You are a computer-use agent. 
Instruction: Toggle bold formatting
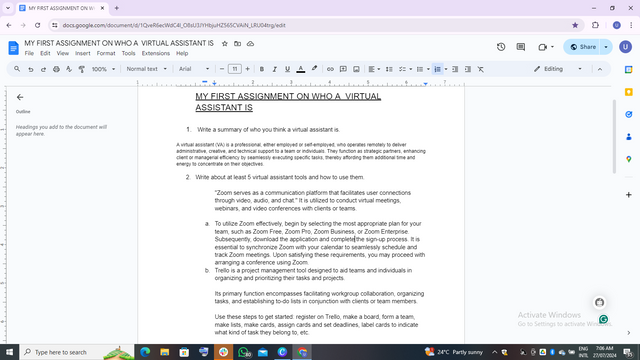point(262,69)
